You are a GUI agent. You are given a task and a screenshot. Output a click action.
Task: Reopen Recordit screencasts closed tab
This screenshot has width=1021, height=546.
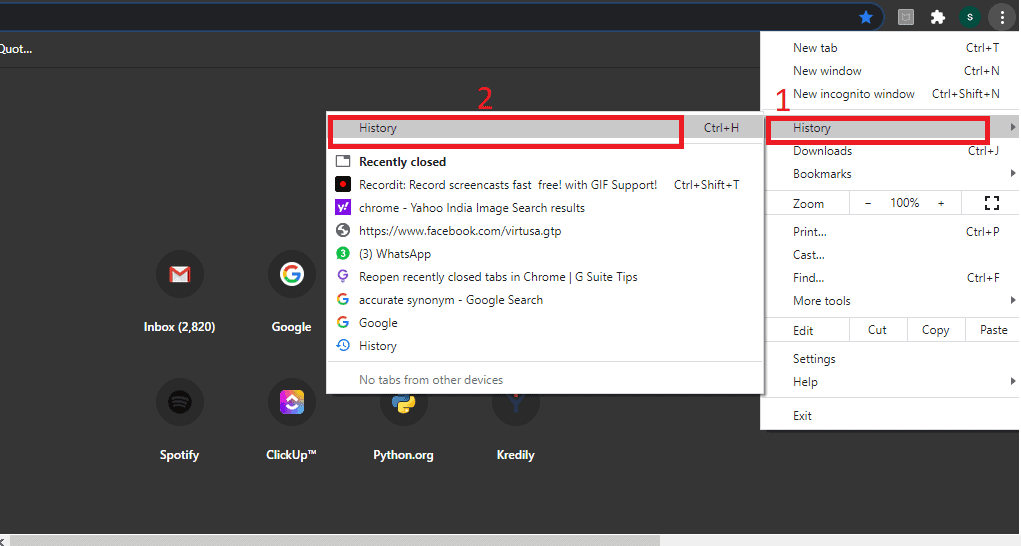pos(544,185)
